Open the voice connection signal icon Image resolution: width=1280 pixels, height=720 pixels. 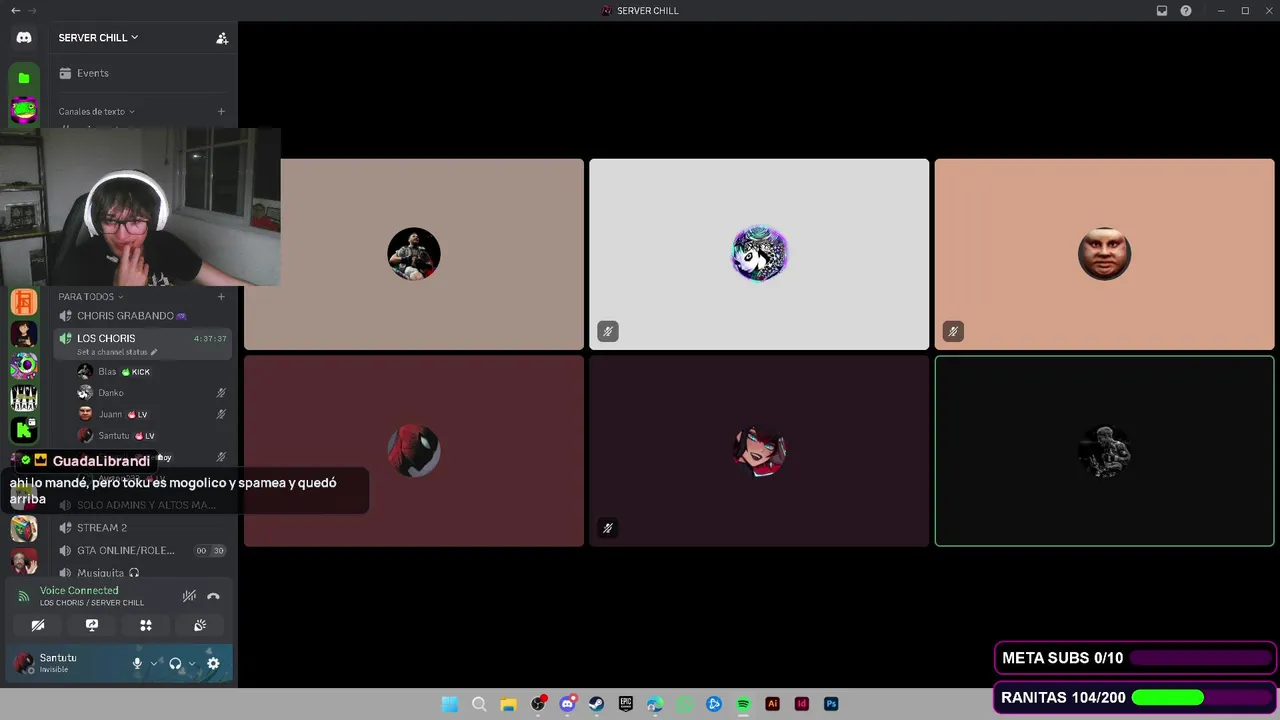24,597
